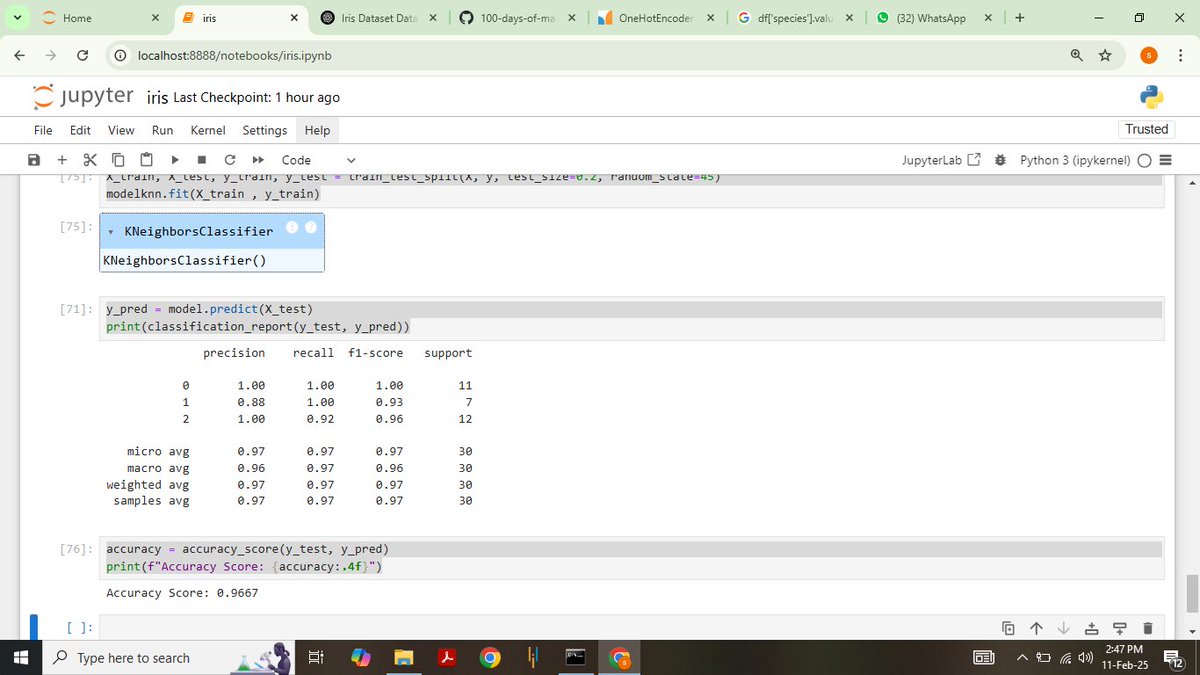Open the File menu

pyautogui.click(x=43, y=130)
